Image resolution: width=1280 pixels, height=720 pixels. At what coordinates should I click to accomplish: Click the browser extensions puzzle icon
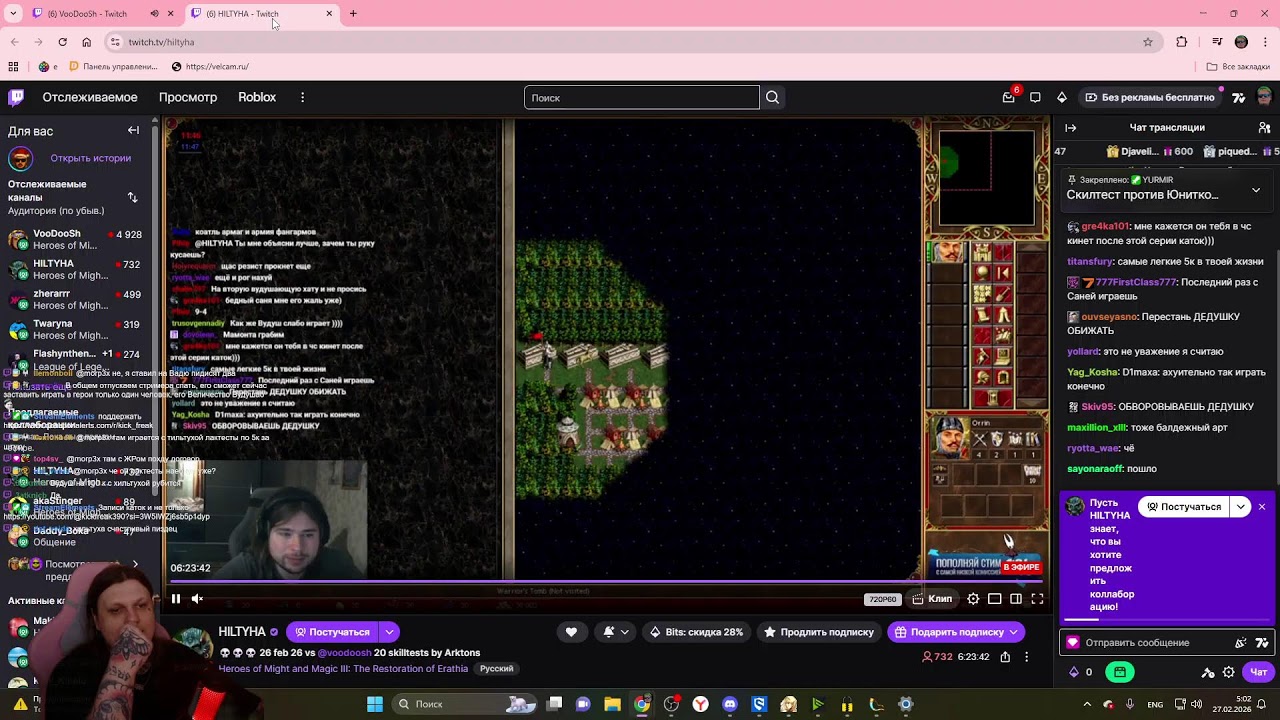tap(1182, 42)
